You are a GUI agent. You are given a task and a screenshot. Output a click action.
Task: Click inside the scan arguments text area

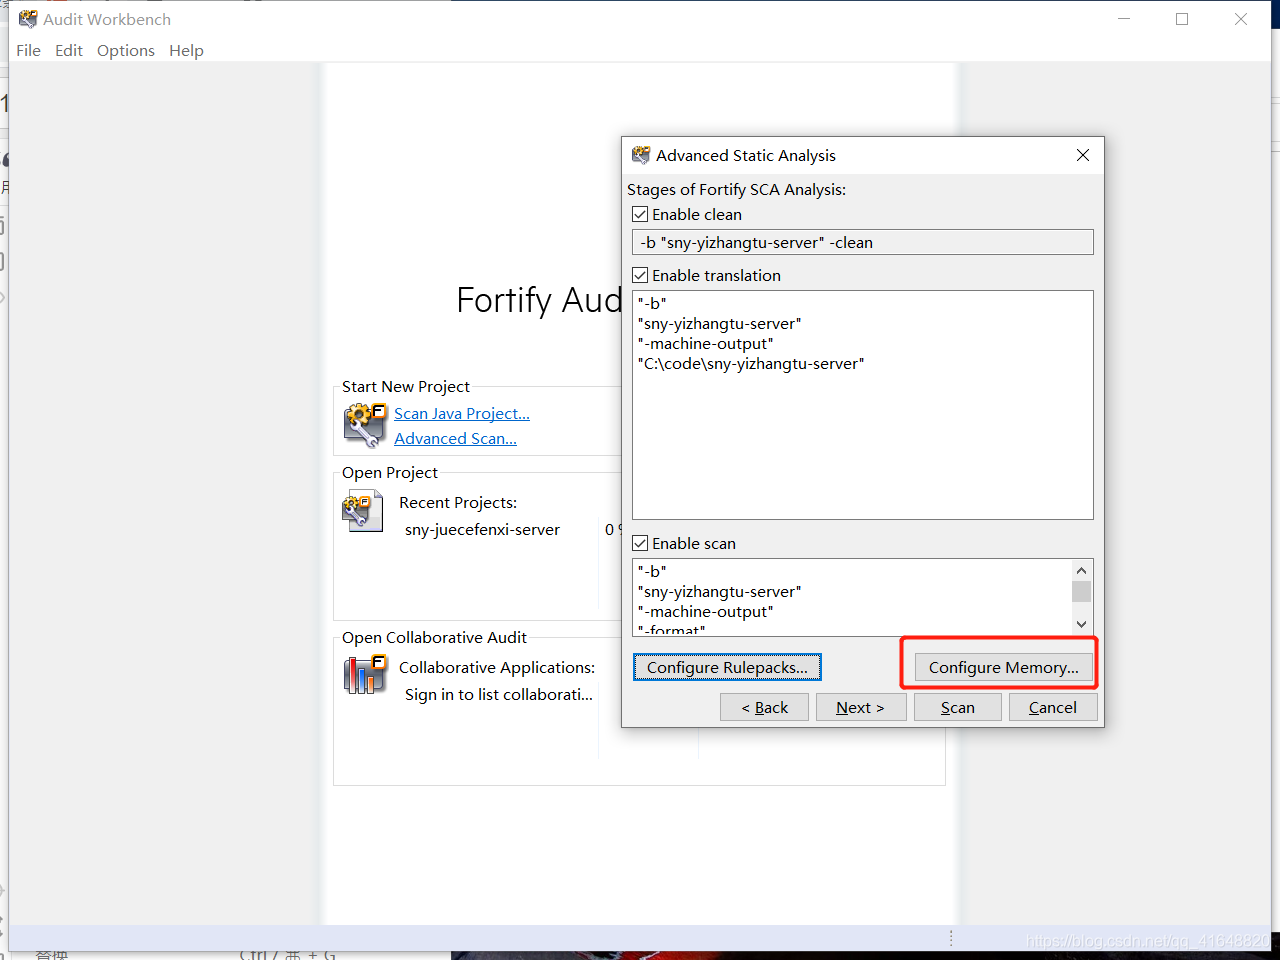(852, 597)
